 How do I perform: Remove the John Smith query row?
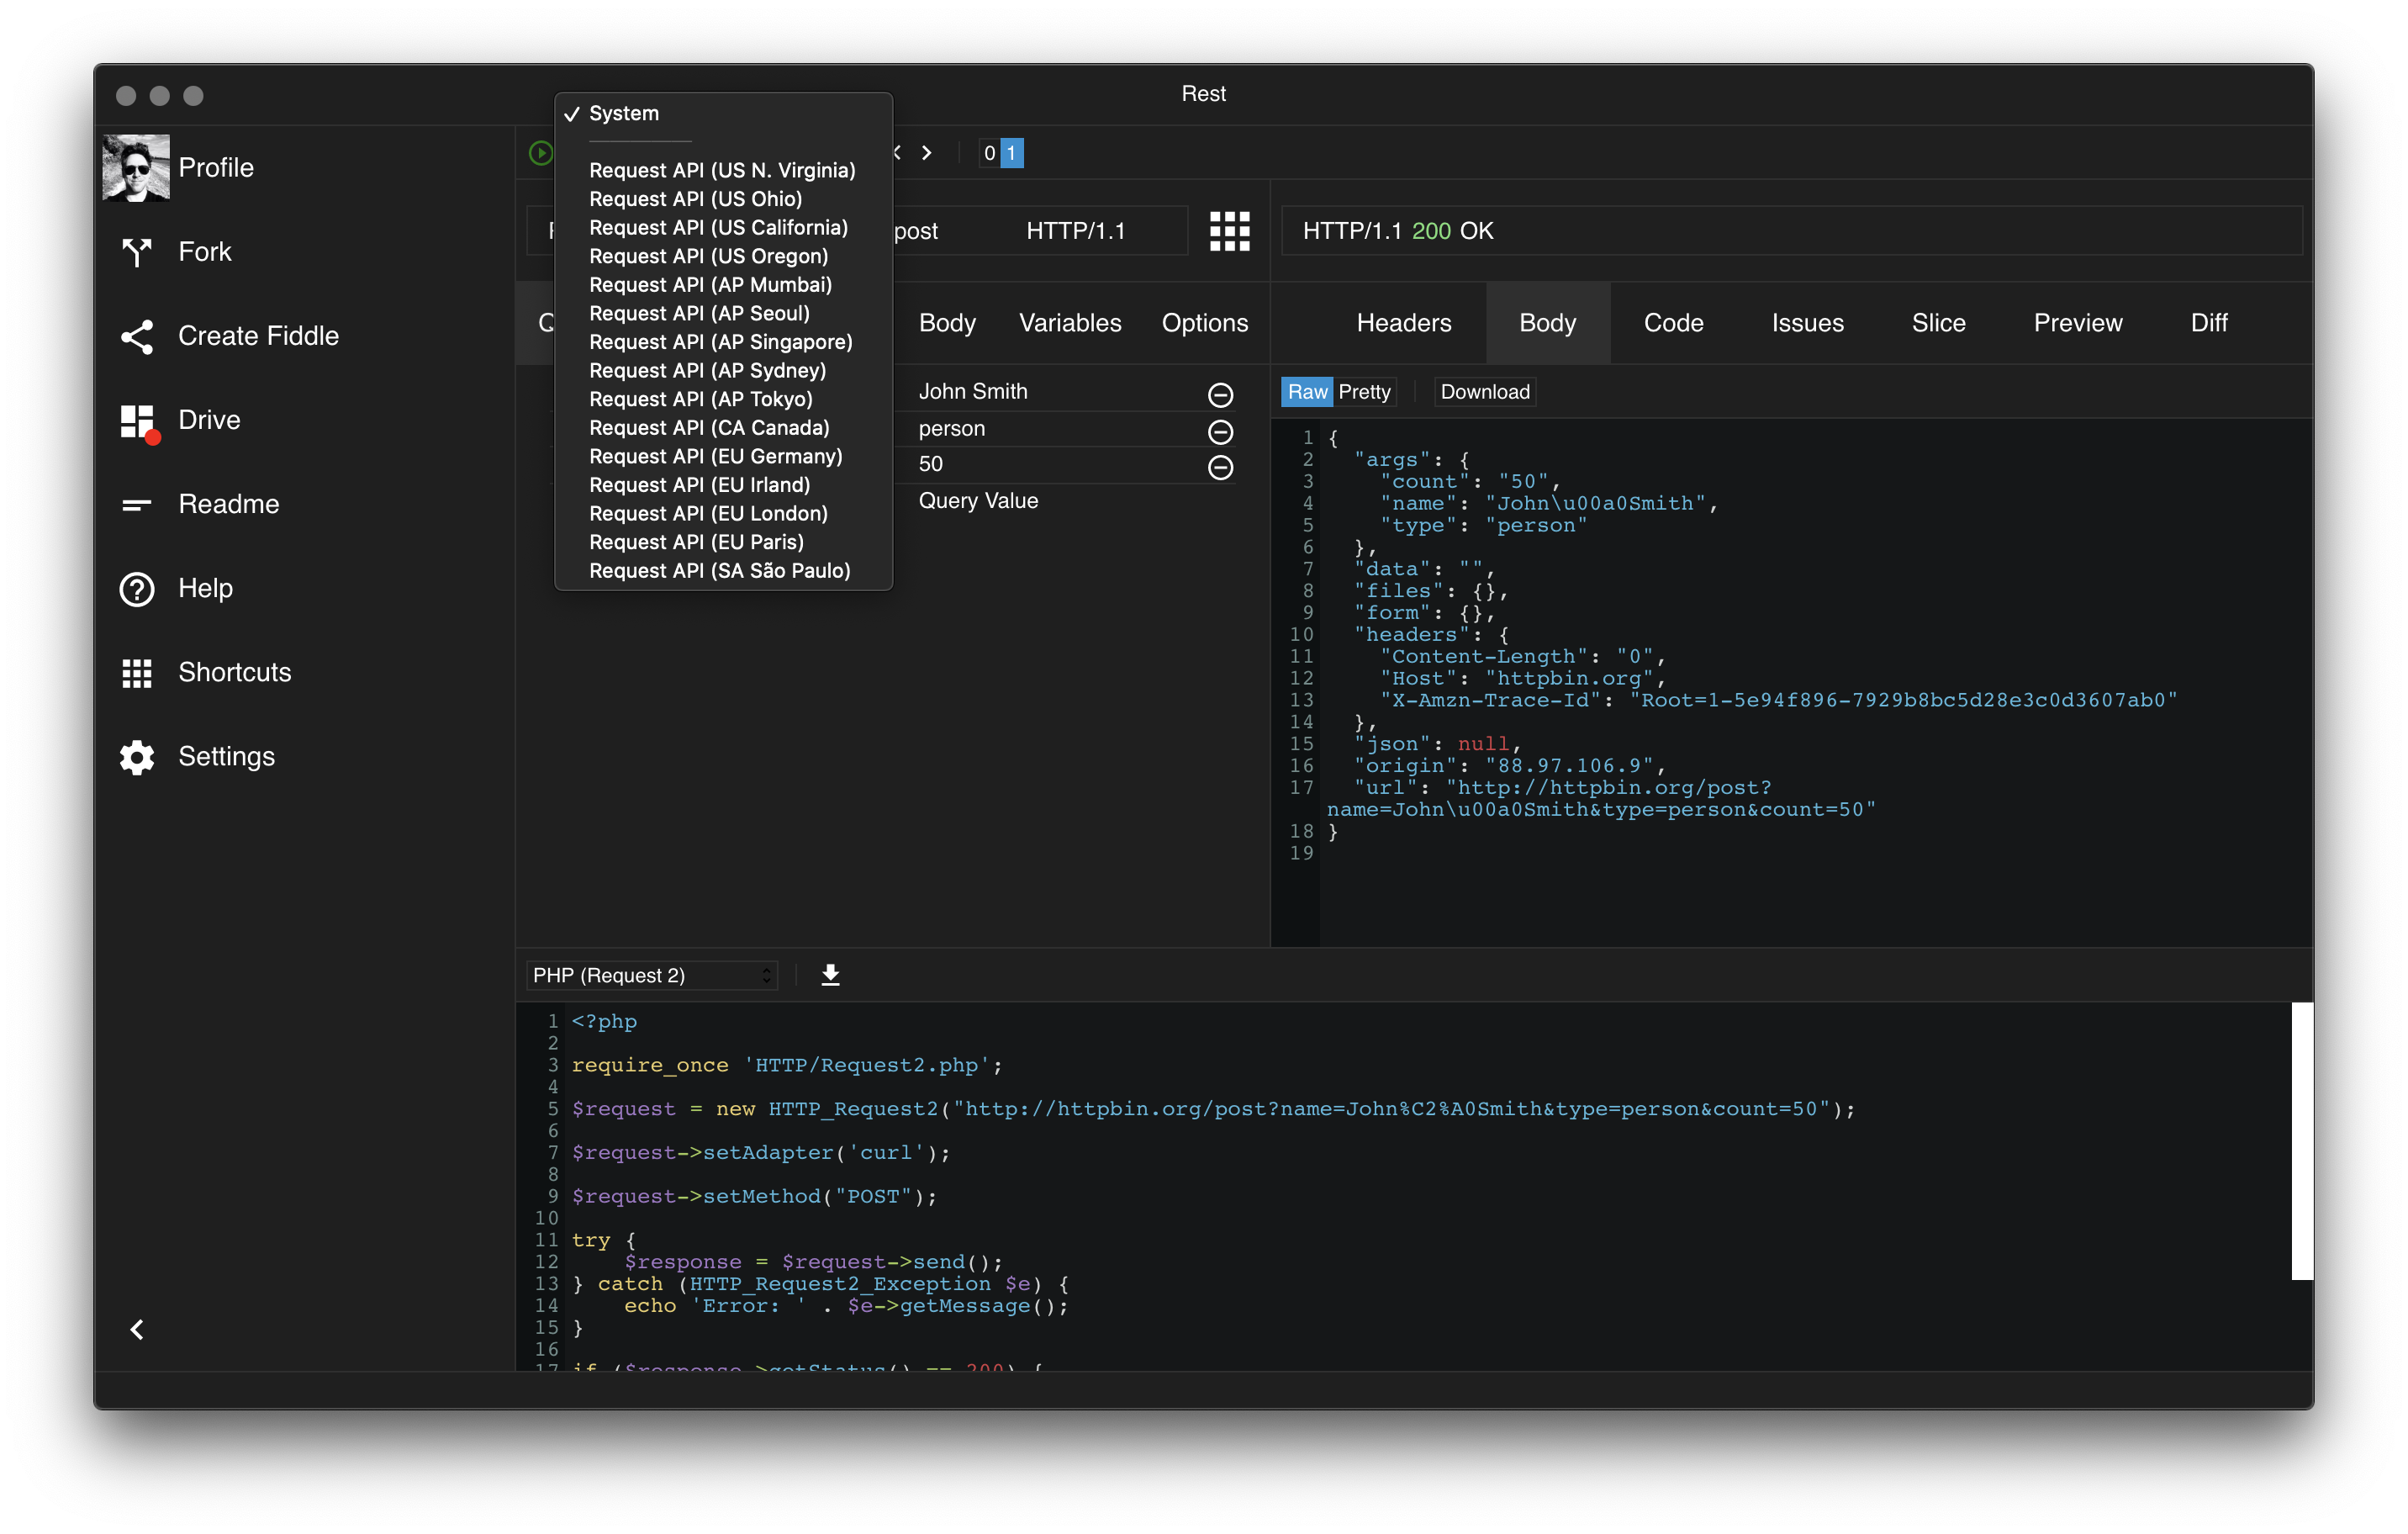pyautogui.click(x=1220, y=395)
